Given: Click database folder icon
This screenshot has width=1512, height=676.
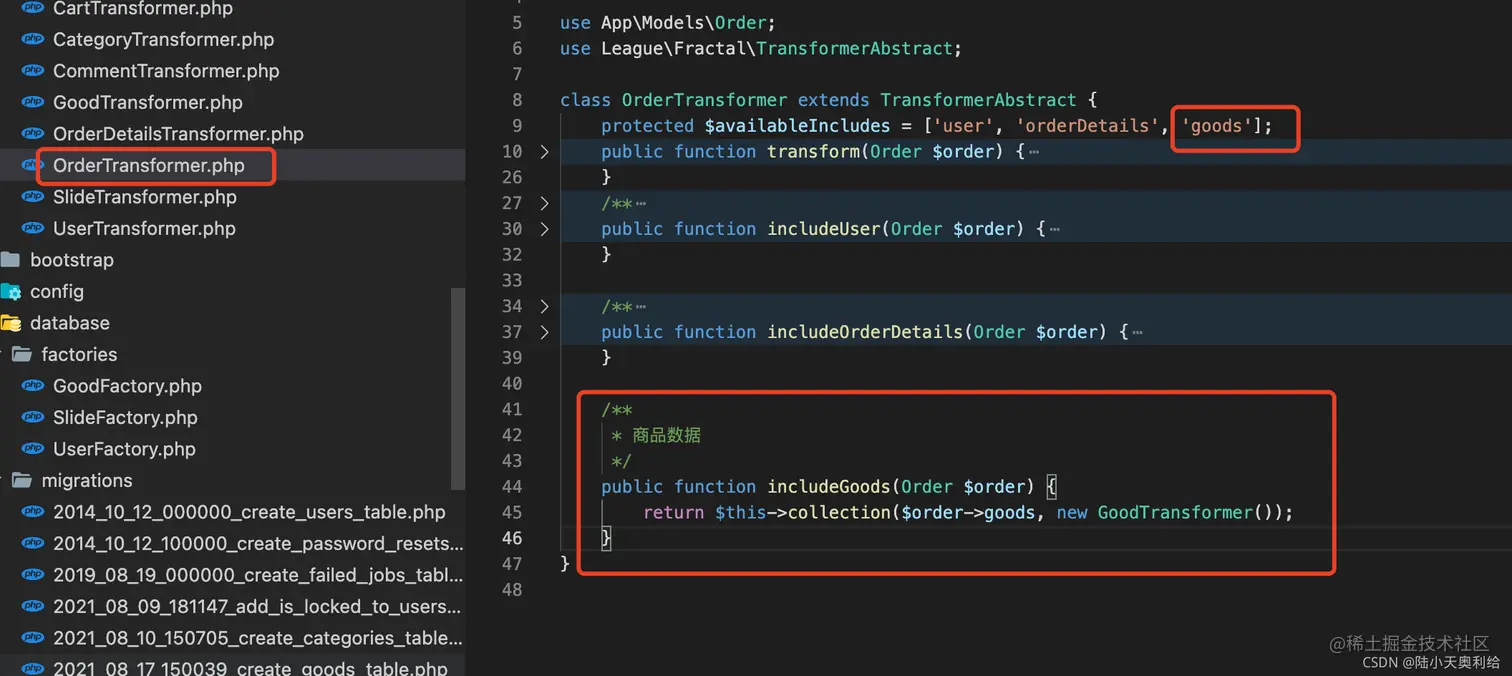Looking at the screenshot, I should 11,323.
